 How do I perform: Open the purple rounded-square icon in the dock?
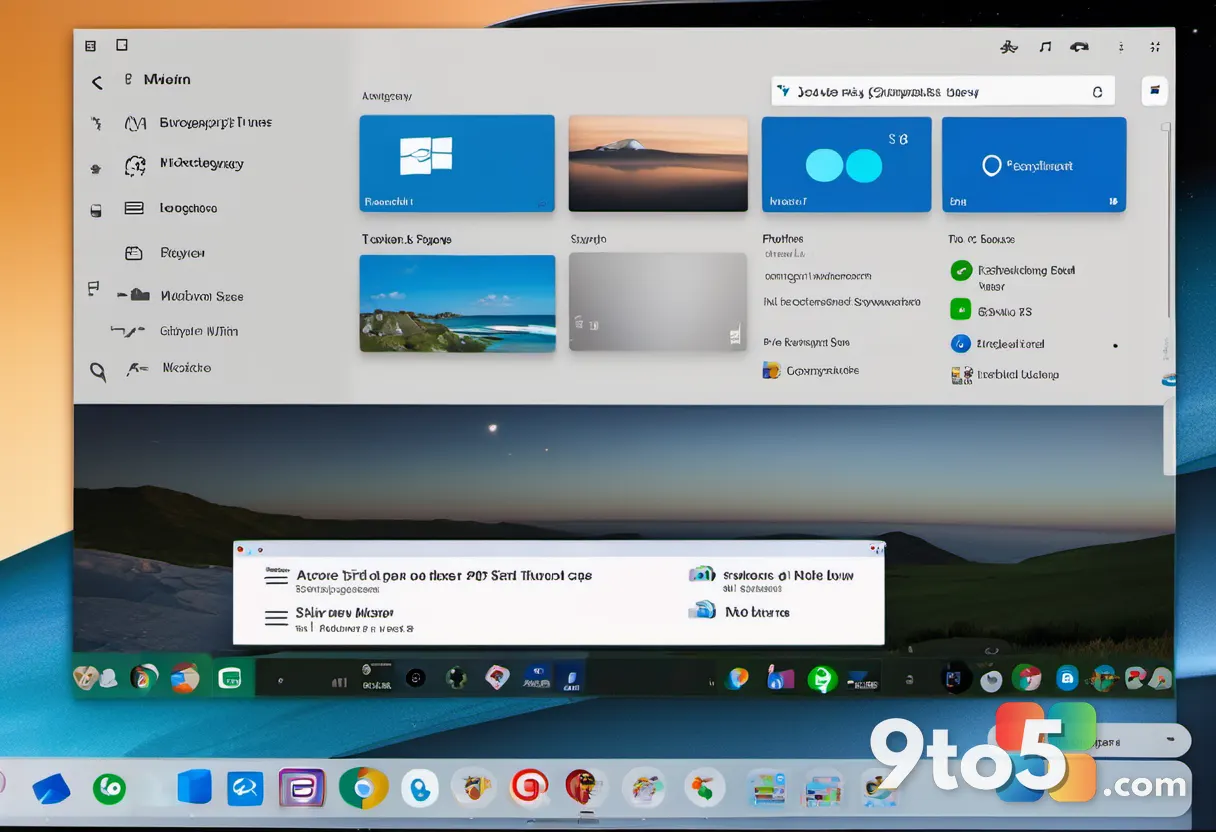(x=302, y=788)
